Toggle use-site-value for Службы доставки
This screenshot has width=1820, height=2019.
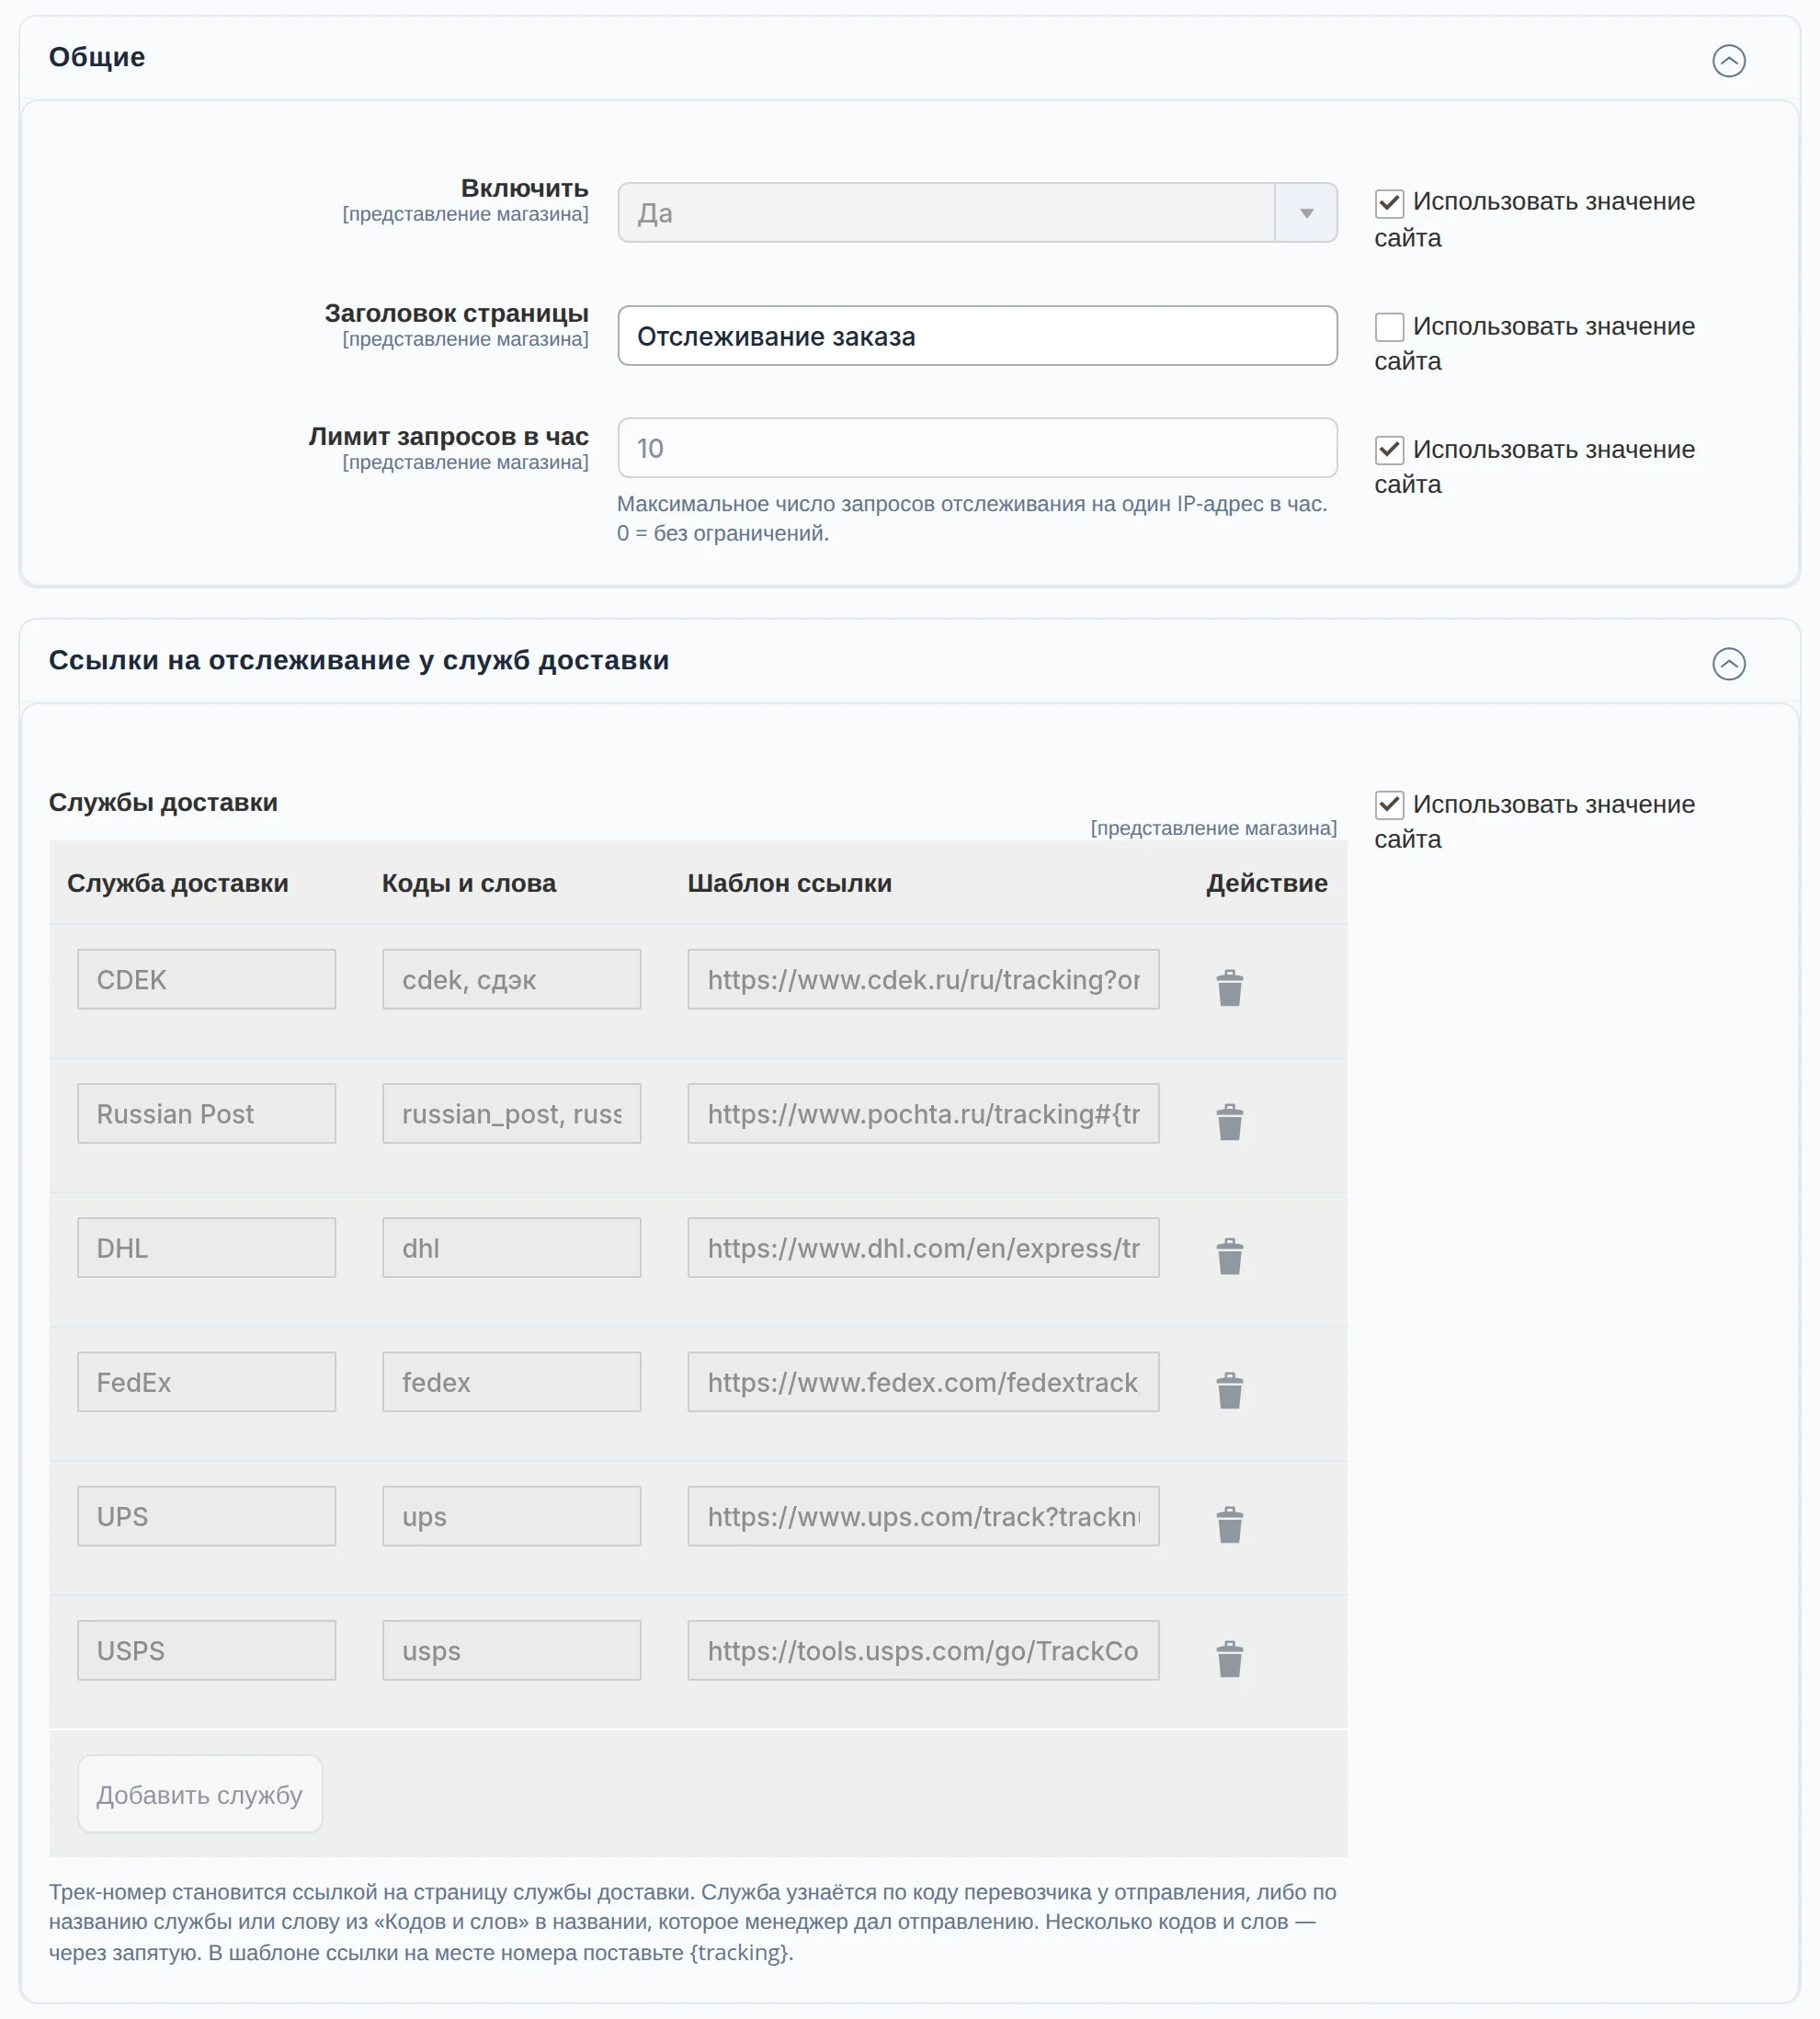[x=1389, y=805]
